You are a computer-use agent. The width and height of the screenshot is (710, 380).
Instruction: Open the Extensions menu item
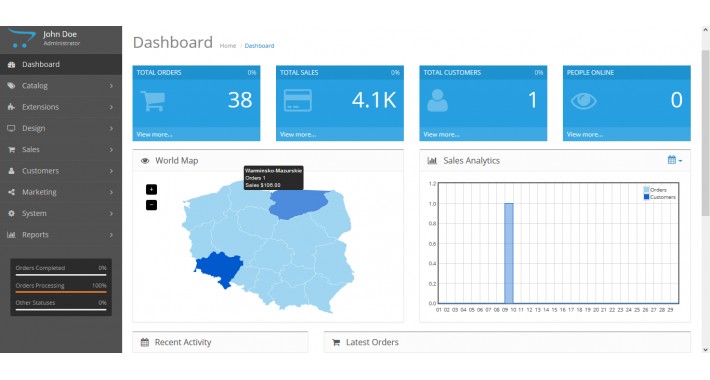click(61, 107)
